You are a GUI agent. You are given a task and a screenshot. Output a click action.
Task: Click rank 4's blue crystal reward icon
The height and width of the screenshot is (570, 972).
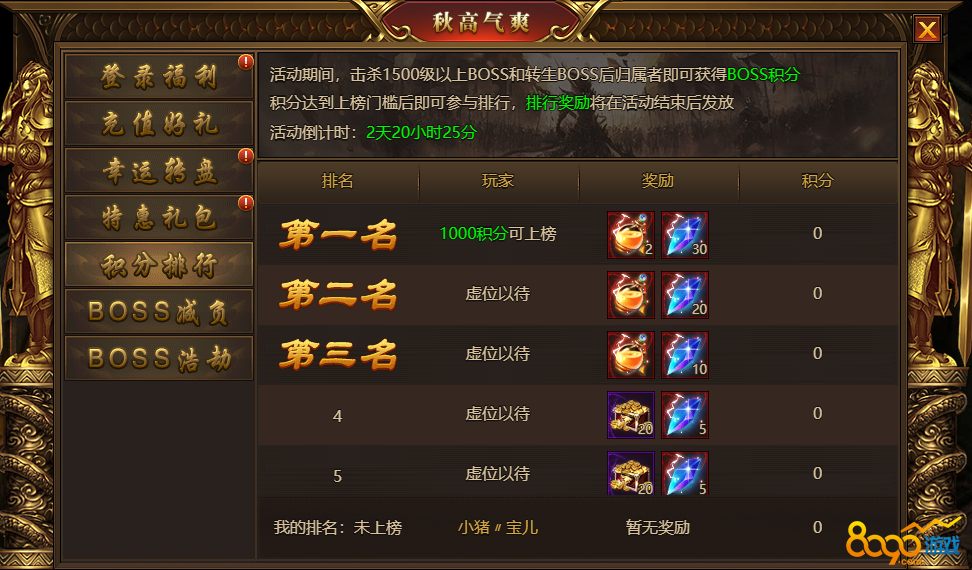click(685, 415)
